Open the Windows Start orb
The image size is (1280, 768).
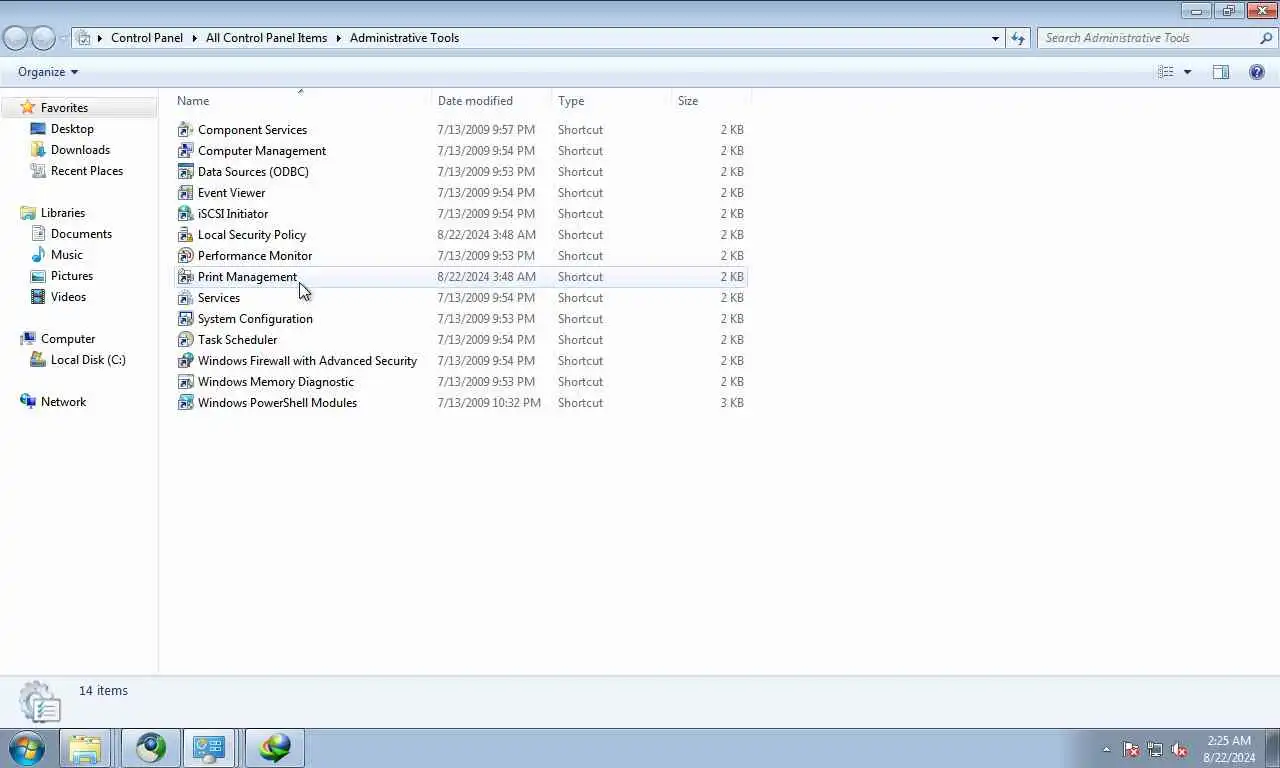27,748
